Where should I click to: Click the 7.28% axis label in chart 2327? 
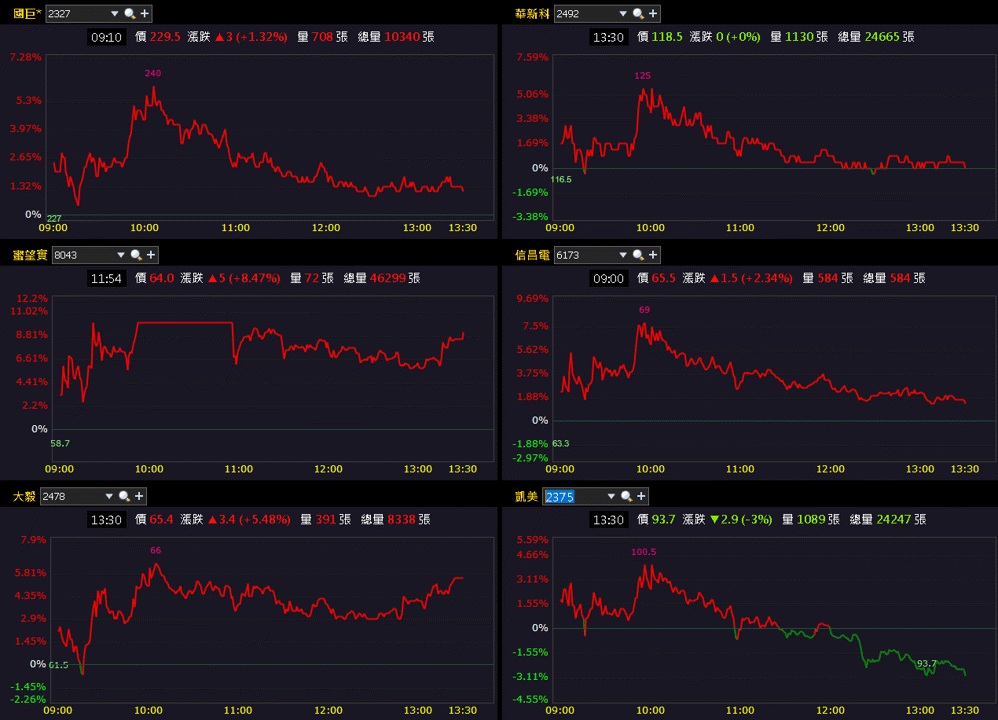pos(25,57)
